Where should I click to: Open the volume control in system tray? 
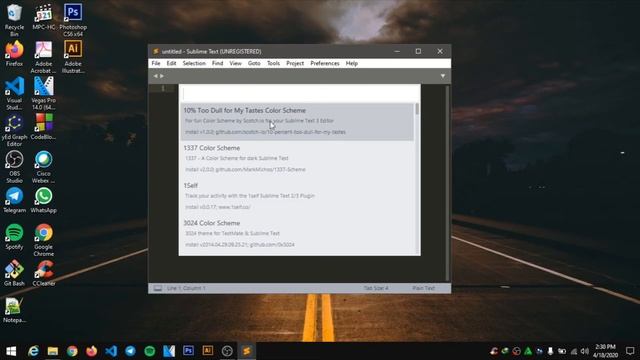(x=585, y=351)
